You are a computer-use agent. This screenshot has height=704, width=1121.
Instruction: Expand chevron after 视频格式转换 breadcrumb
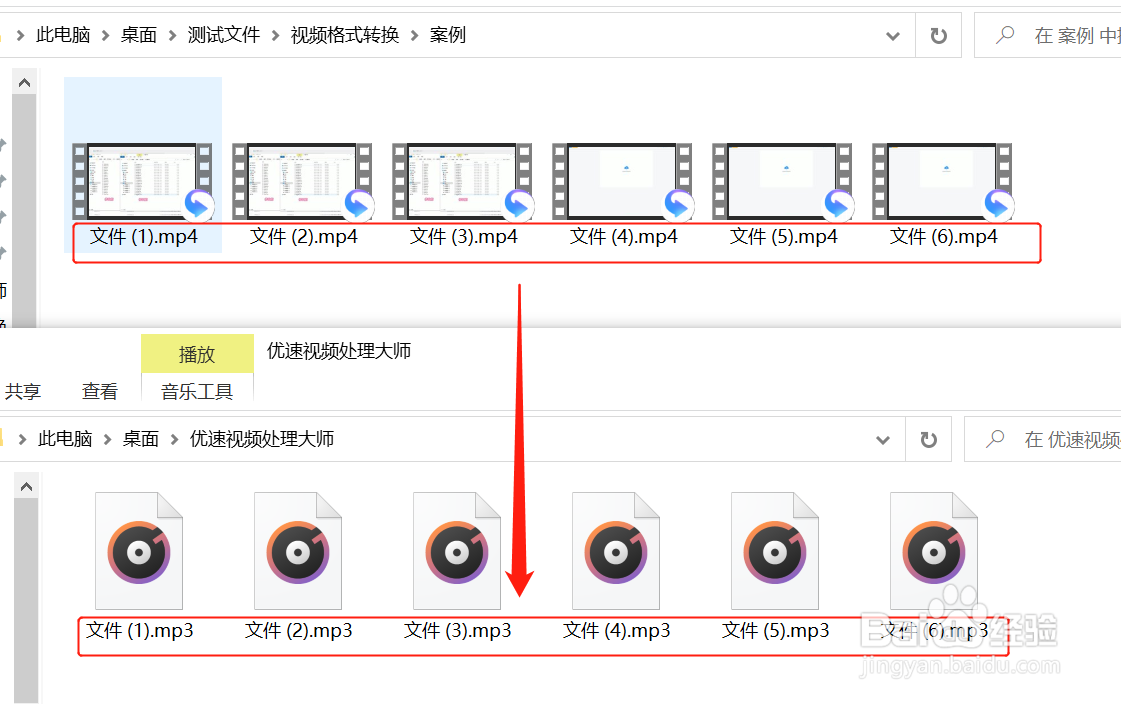pyautogui.click(x=414, y=36)
